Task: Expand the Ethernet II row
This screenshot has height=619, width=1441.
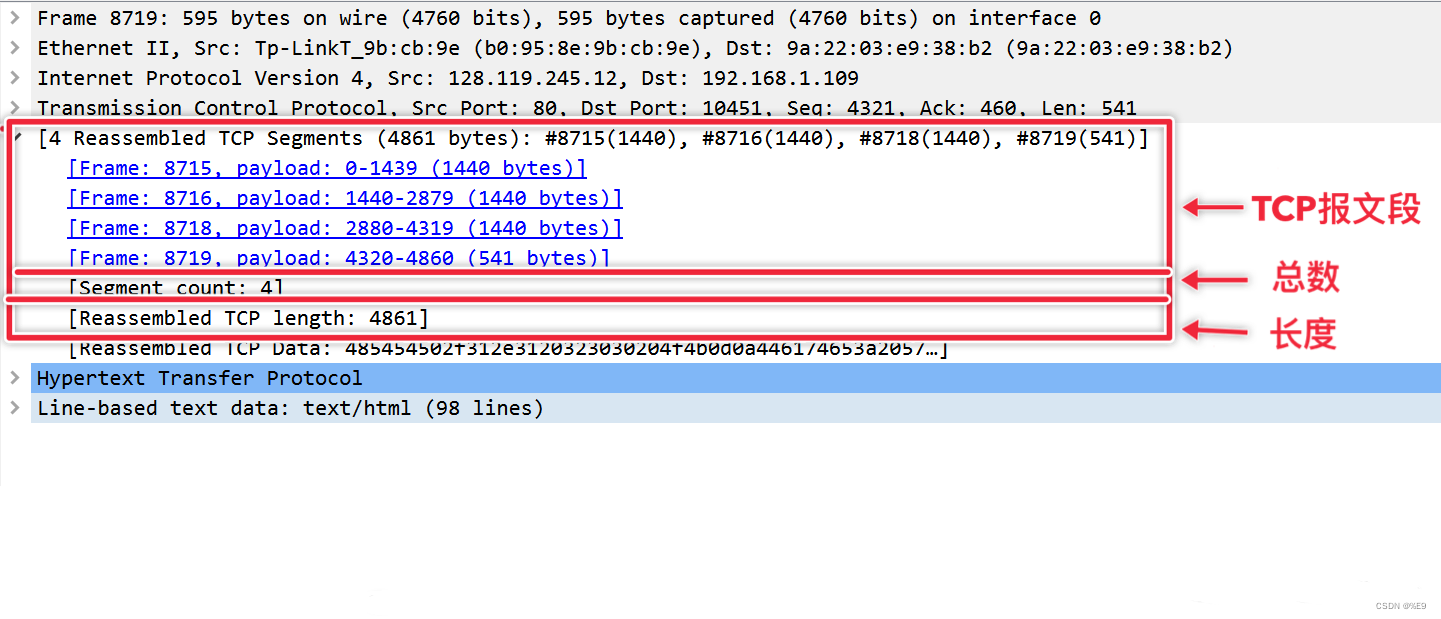Action: click(x=14, y=48)
